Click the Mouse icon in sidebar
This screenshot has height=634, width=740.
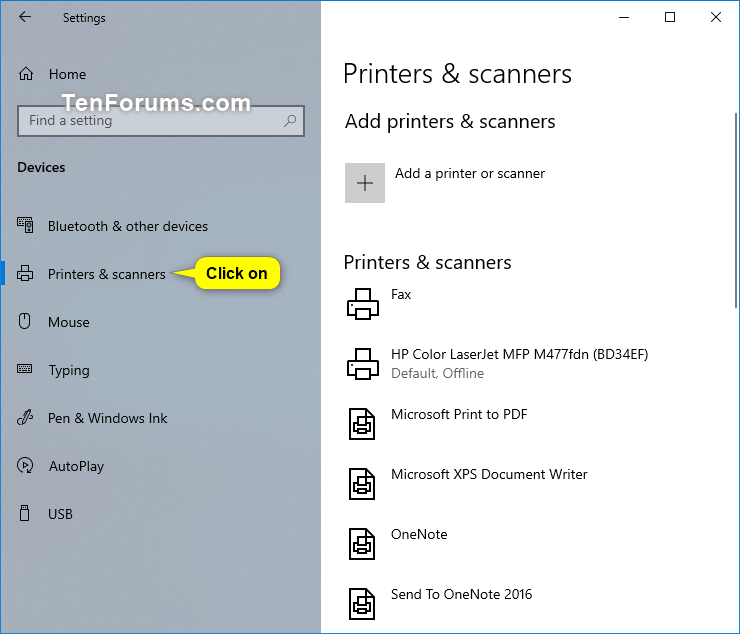point(24,321)
